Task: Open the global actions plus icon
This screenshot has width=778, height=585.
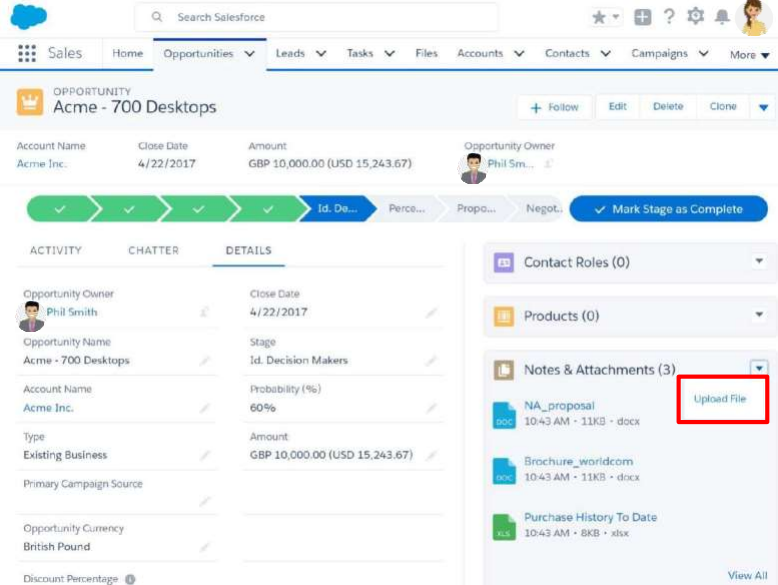Action: 643,17
